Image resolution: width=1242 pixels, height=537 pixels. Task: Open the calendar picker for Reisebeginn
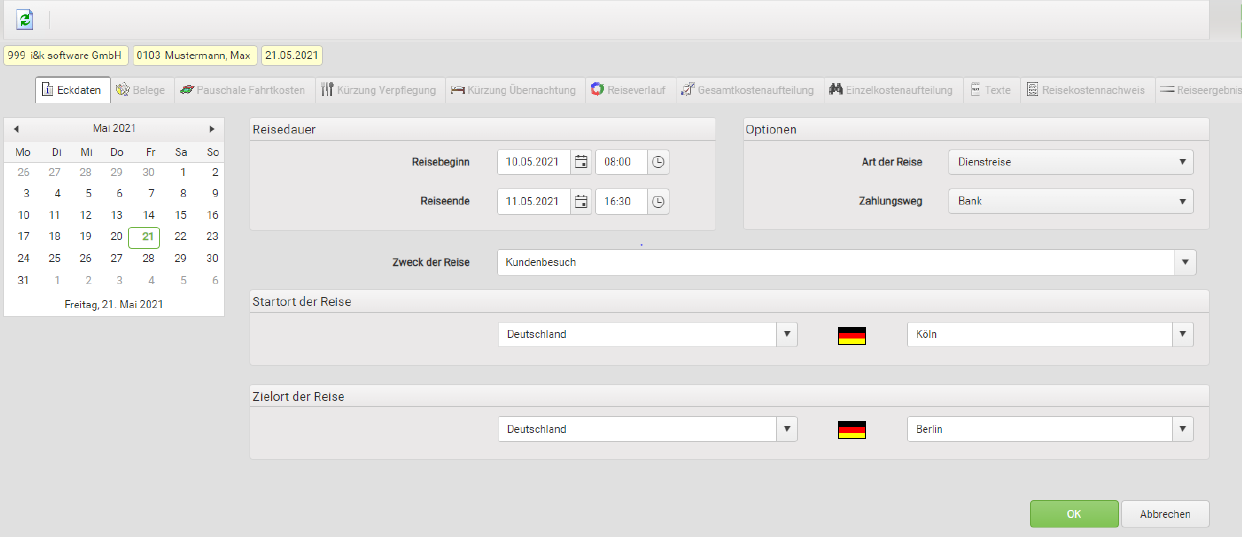[581, 162]
